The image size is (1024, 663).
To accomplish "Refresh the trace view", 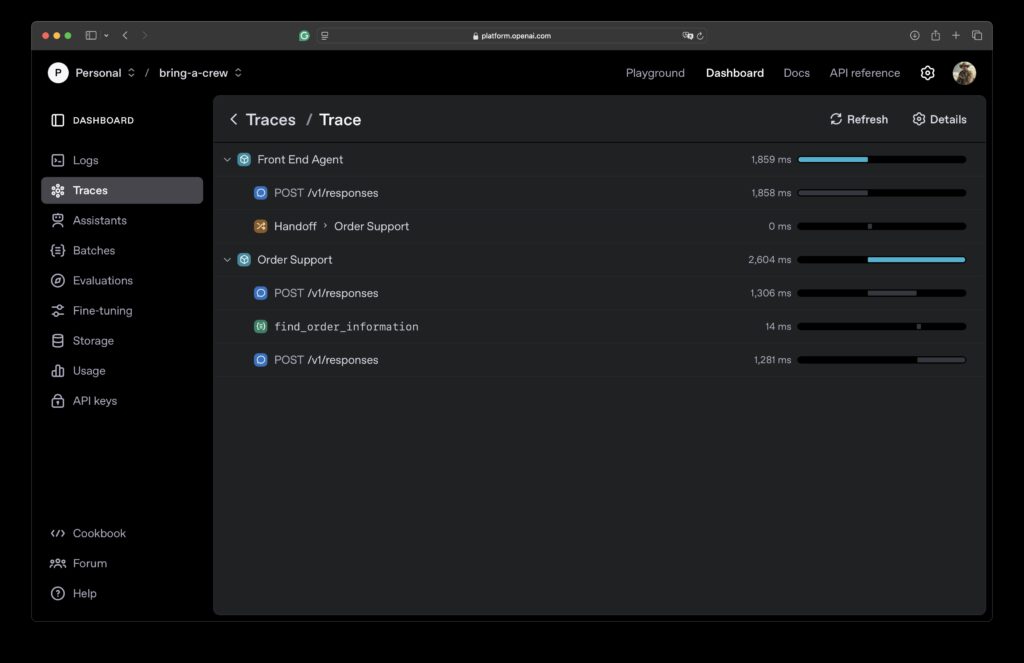I will [x=858, y=120].
